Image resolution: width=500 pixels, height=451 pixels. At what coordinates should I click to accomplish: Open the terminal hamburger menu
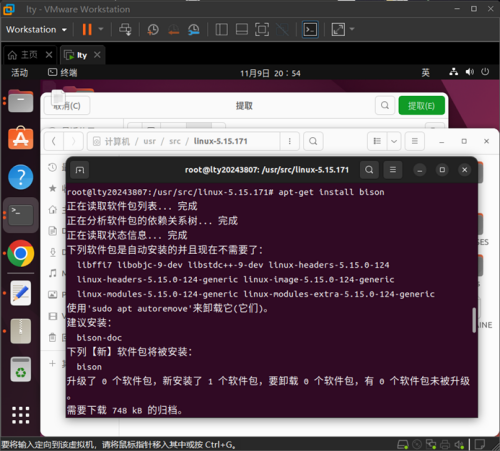point(393,170)
